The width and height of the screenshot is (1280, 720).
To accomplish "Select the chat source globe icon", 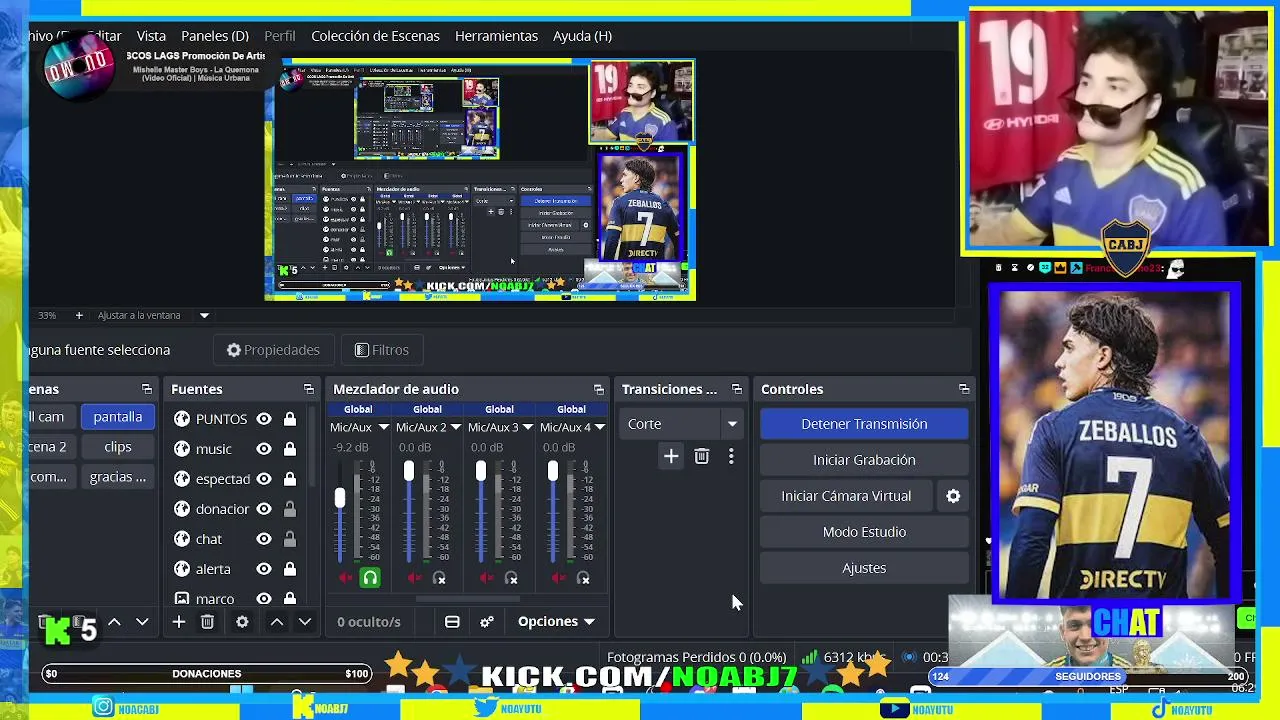I will pos(182,539).
